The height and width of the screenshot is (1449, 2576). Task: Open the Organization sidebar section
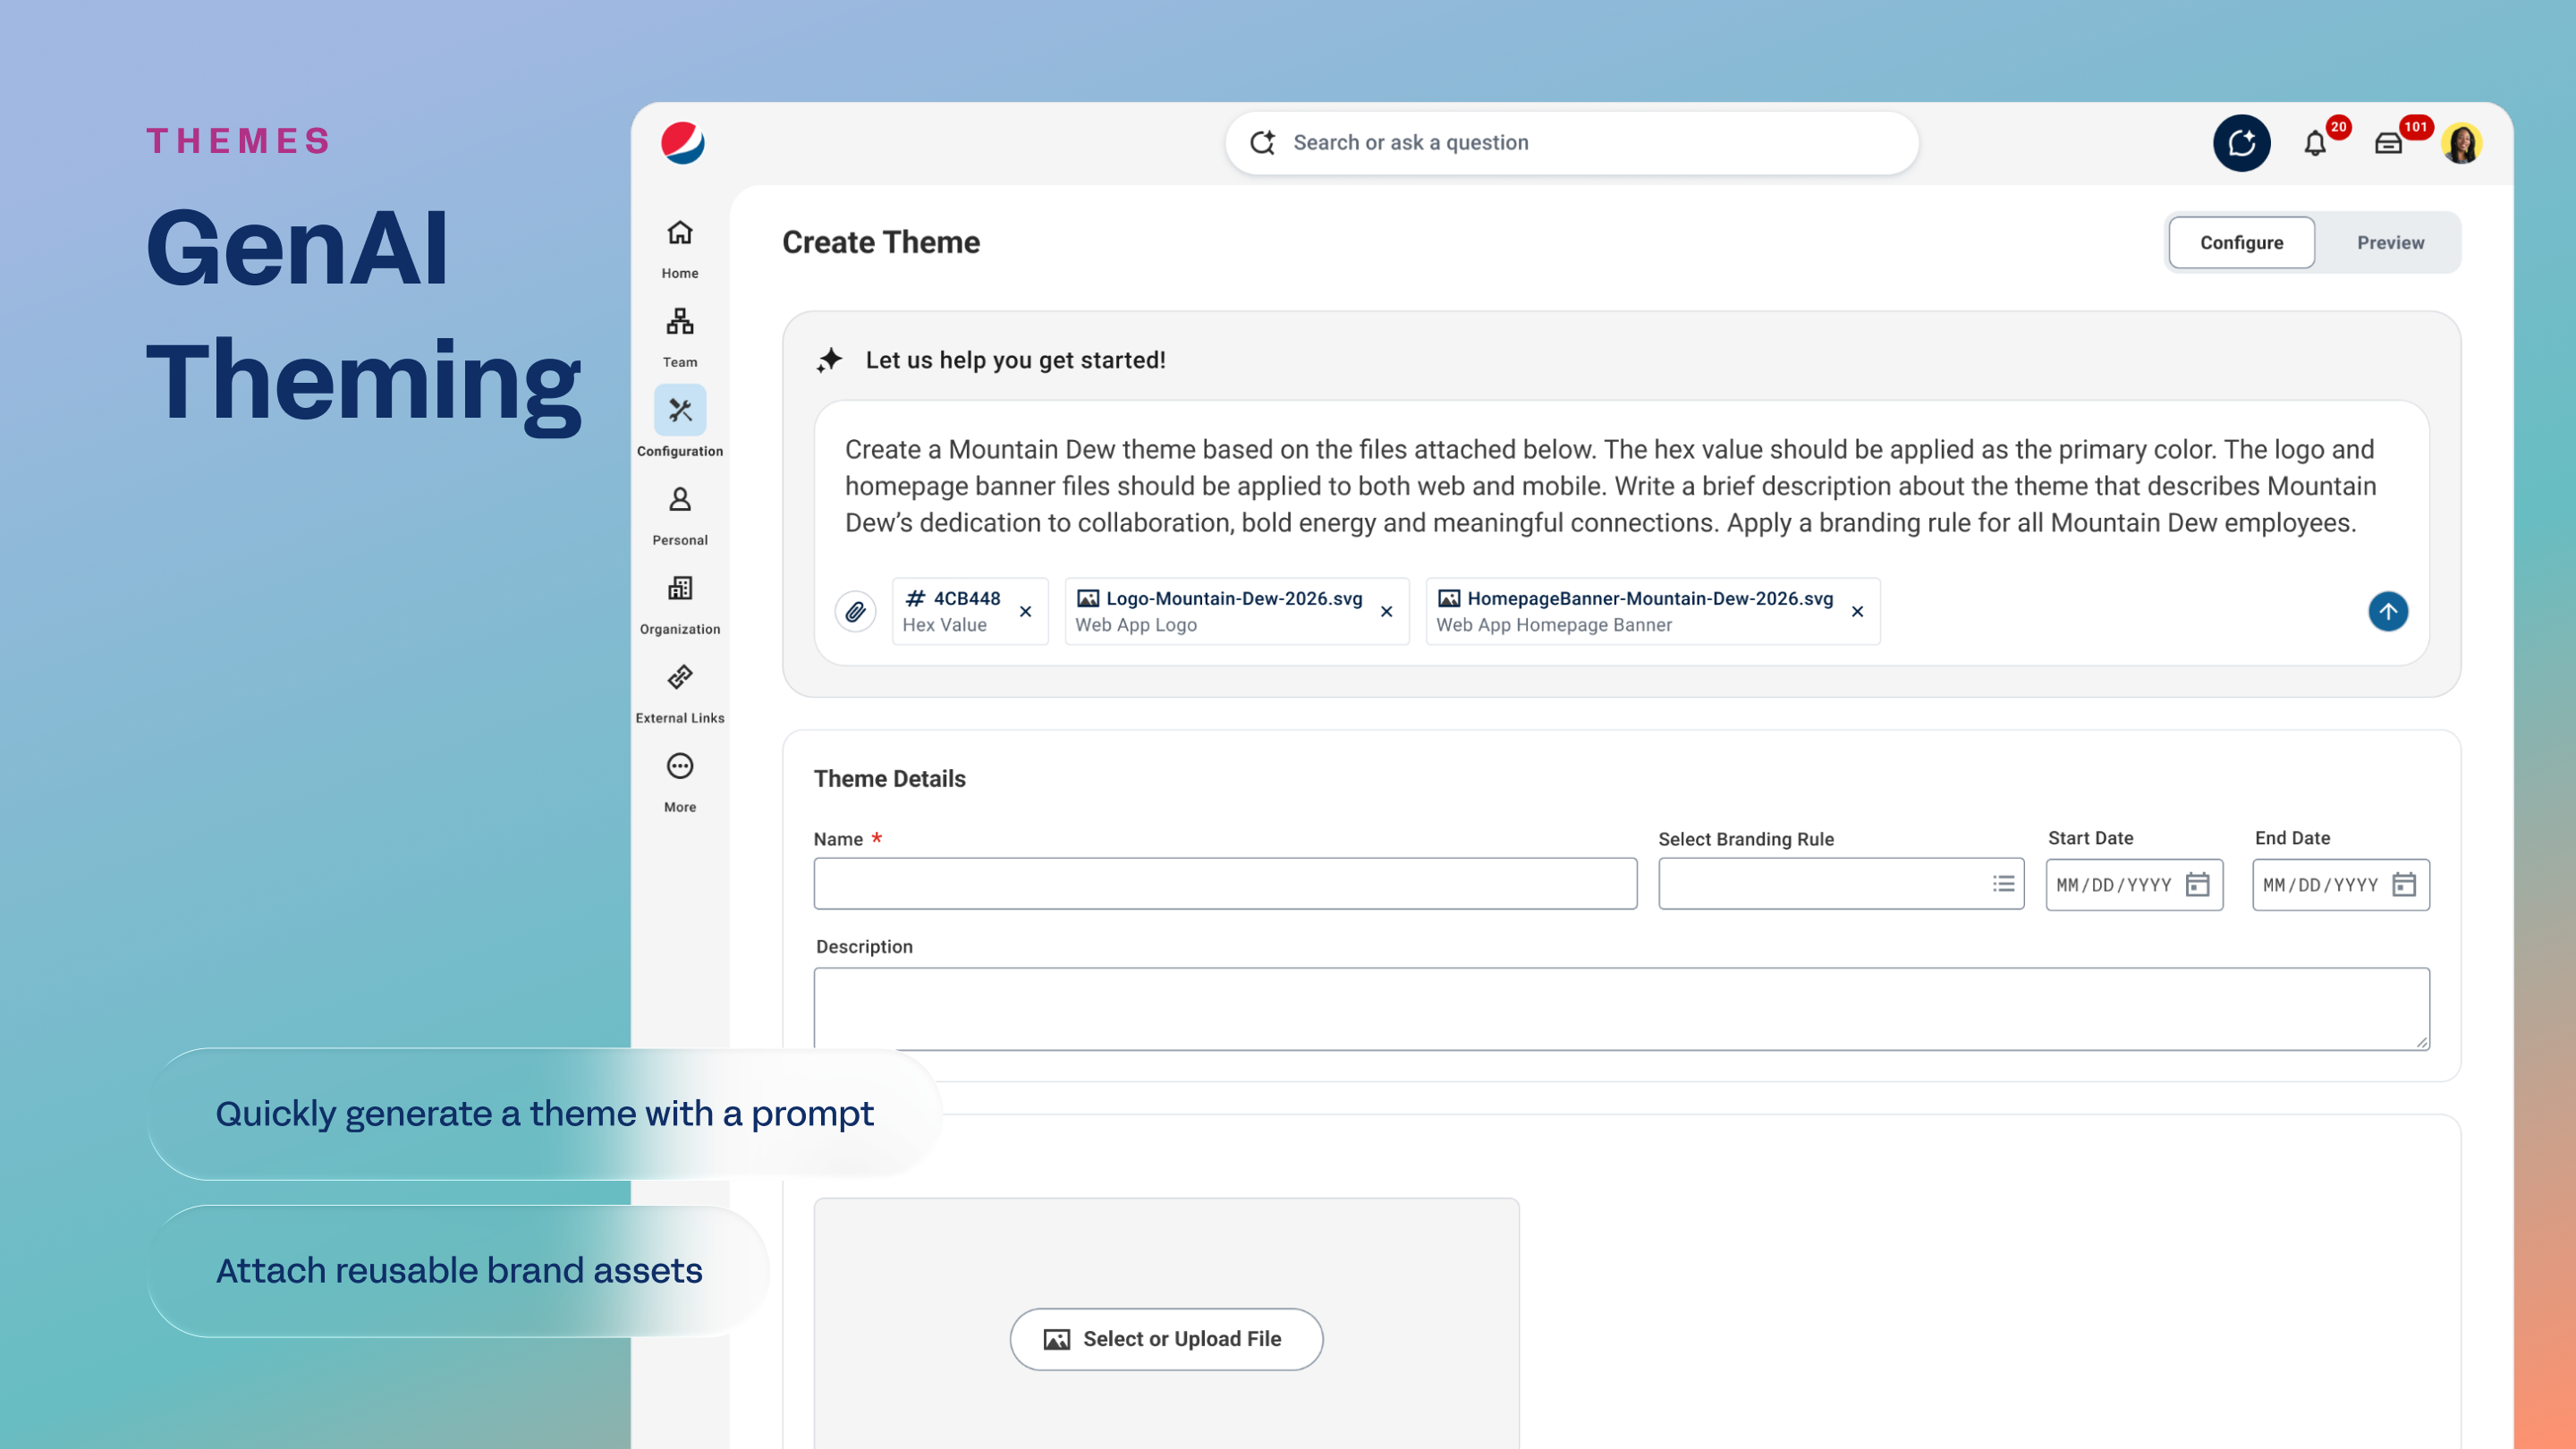click(680, 589)
